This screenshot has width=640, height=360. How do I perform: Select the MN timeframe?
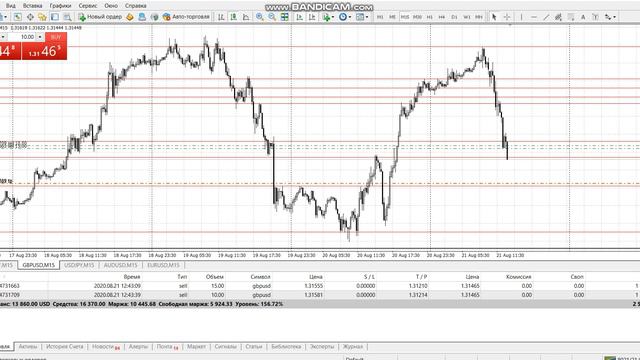tap(479, 17)
